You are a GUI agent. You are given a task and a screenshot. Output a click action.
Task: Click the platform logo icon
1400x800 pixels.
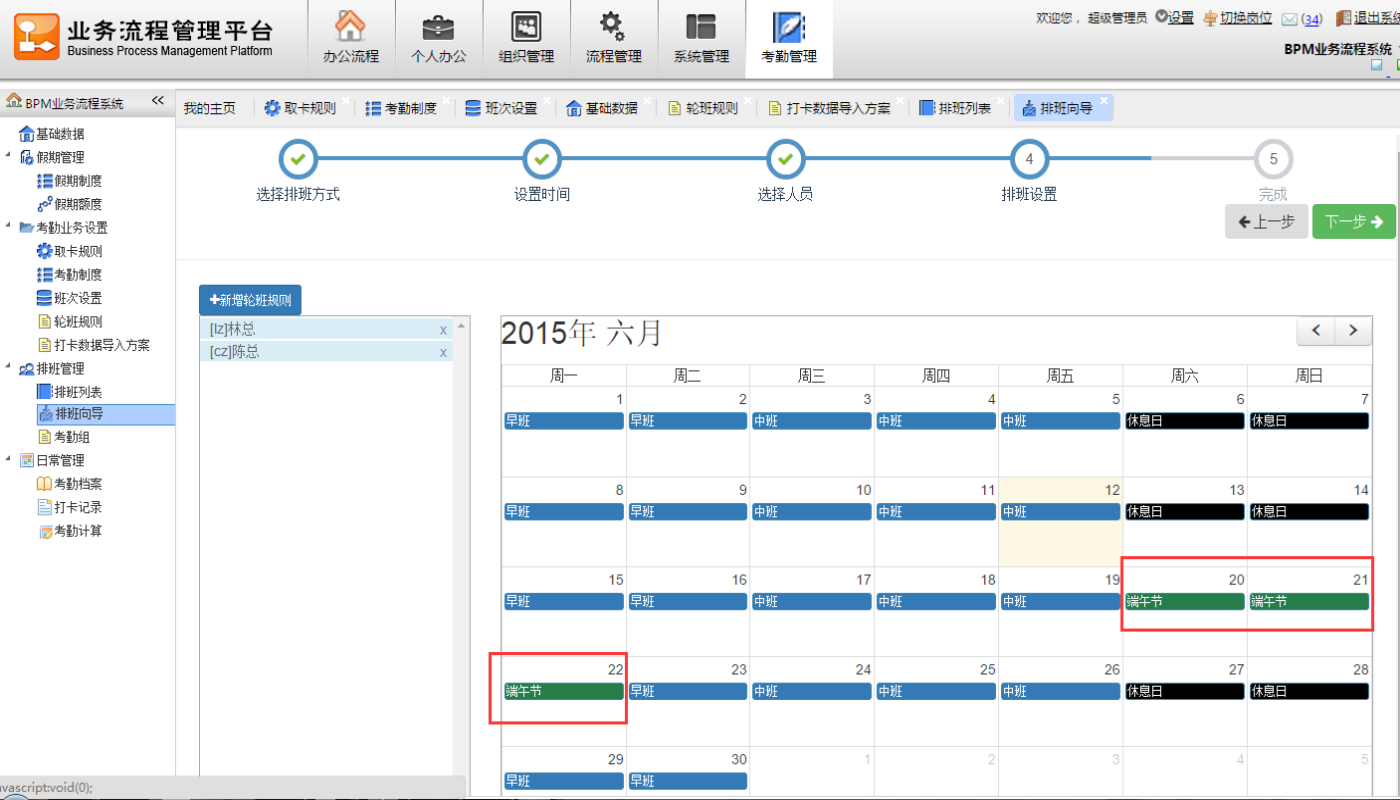click(36, 37)
